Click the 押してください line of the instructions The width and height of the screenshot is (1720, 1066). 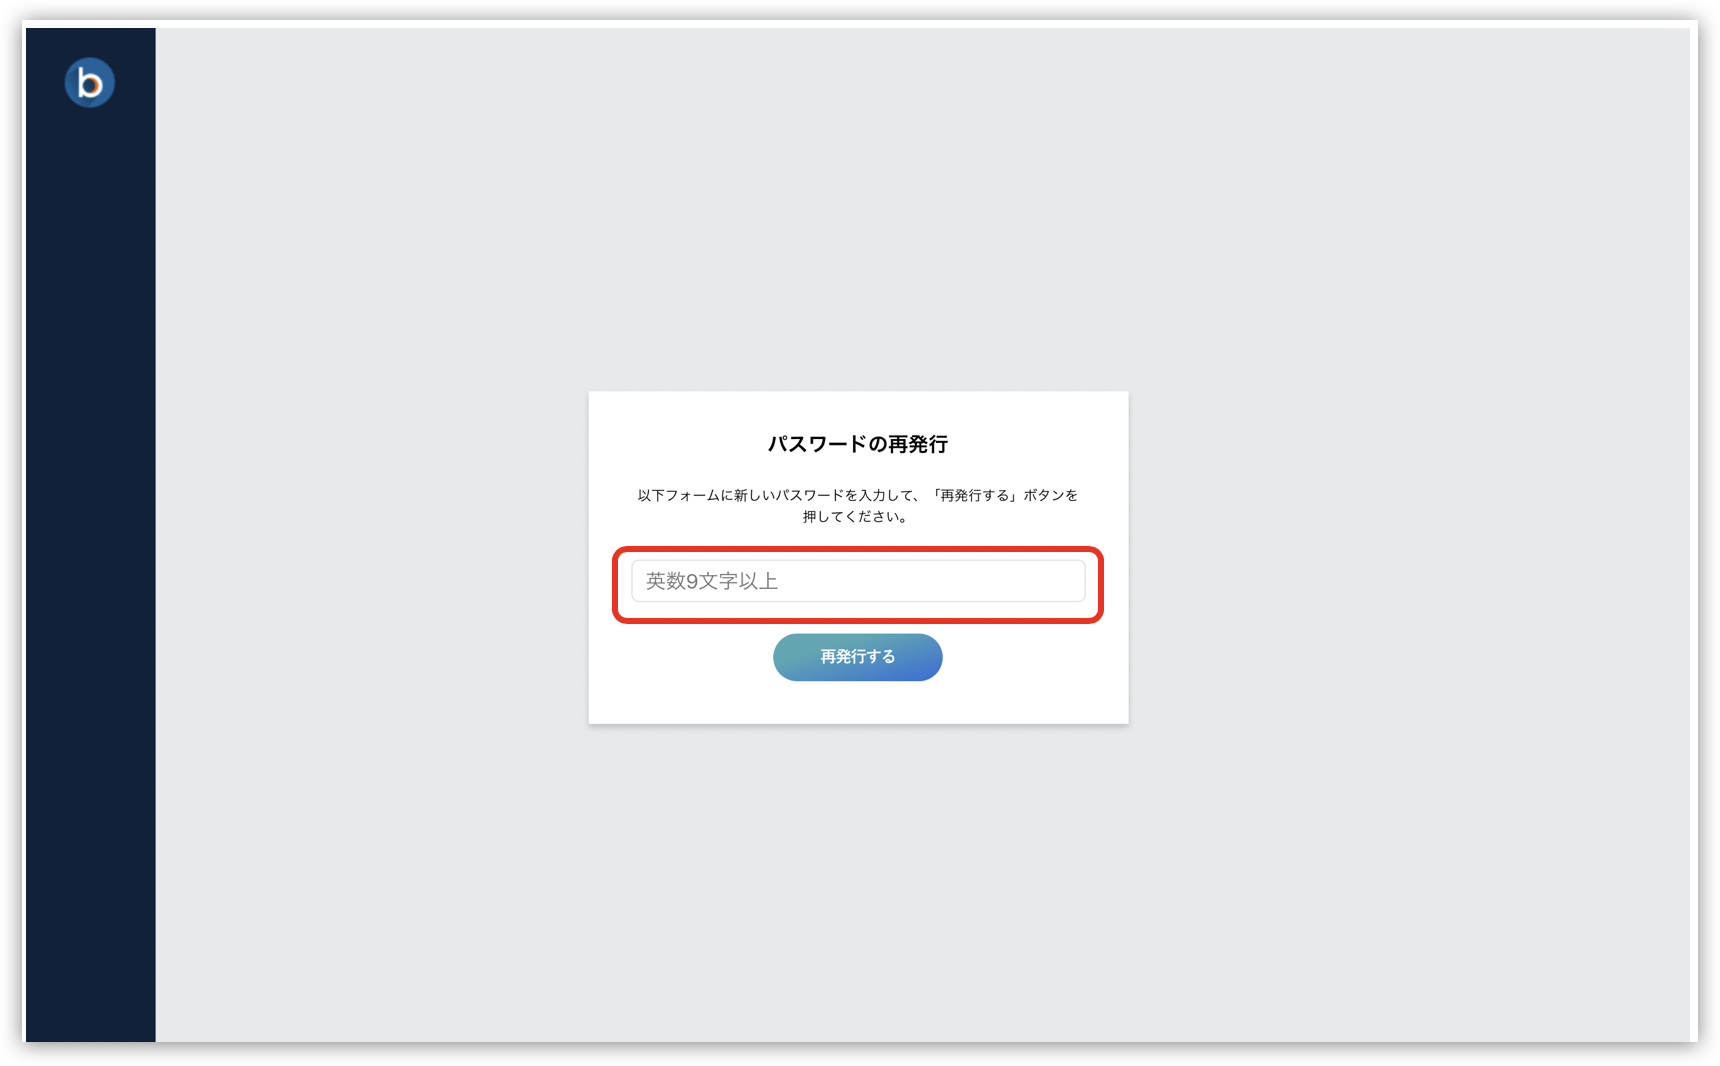pyautogui.click(x=855, y=517)
